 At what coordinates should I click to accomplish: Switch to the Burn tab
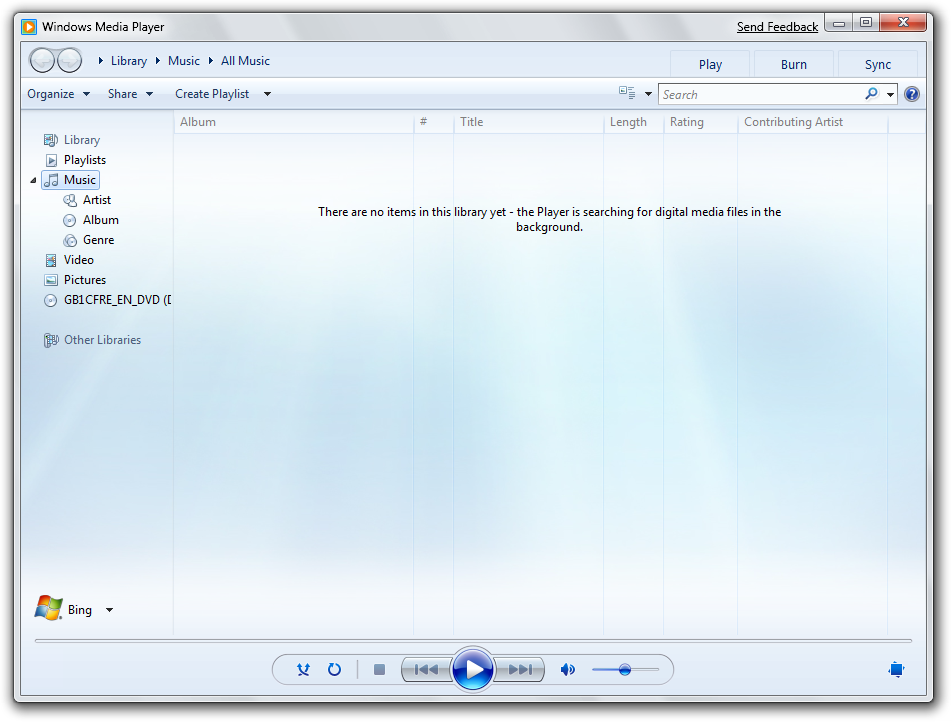pyautogui.click(x=794, y=64)
